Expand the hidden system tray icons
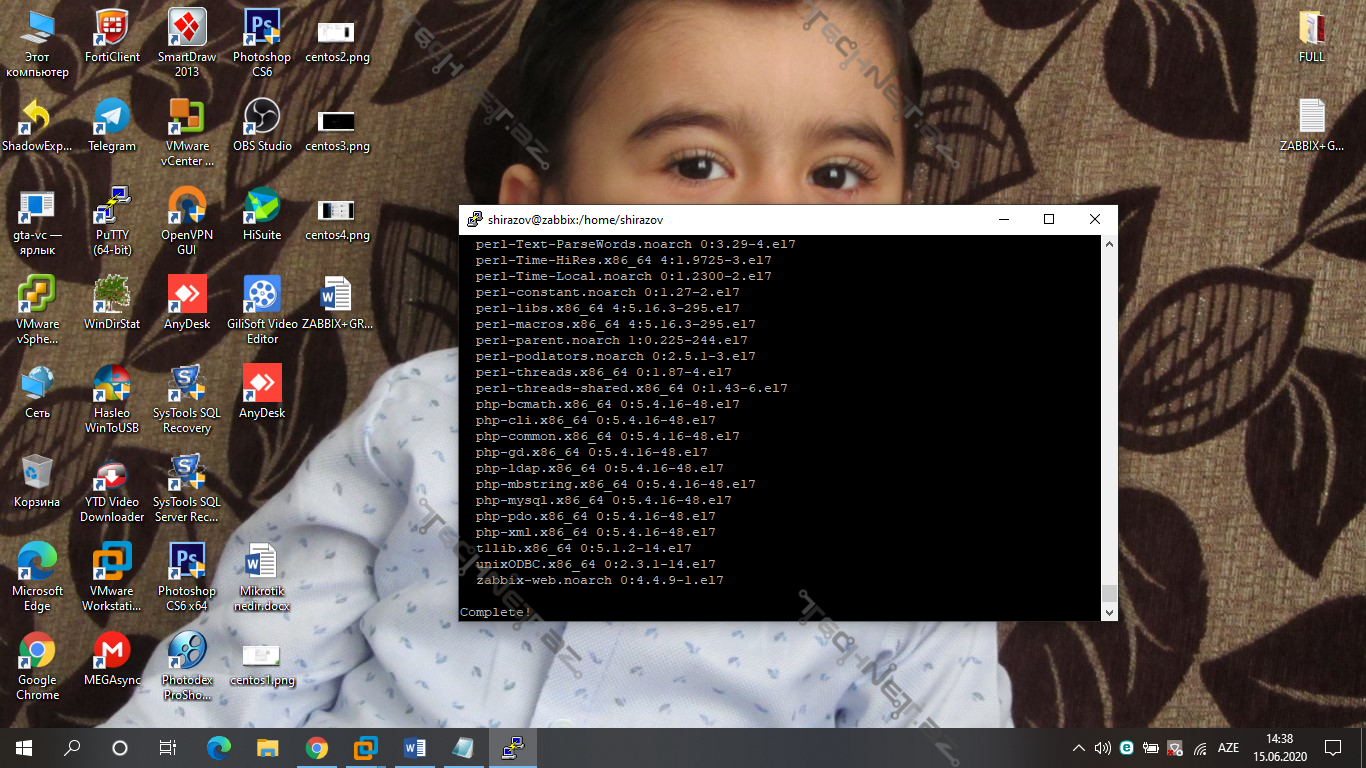The height and width of the screenshot is (768, 1366). 1078,748
